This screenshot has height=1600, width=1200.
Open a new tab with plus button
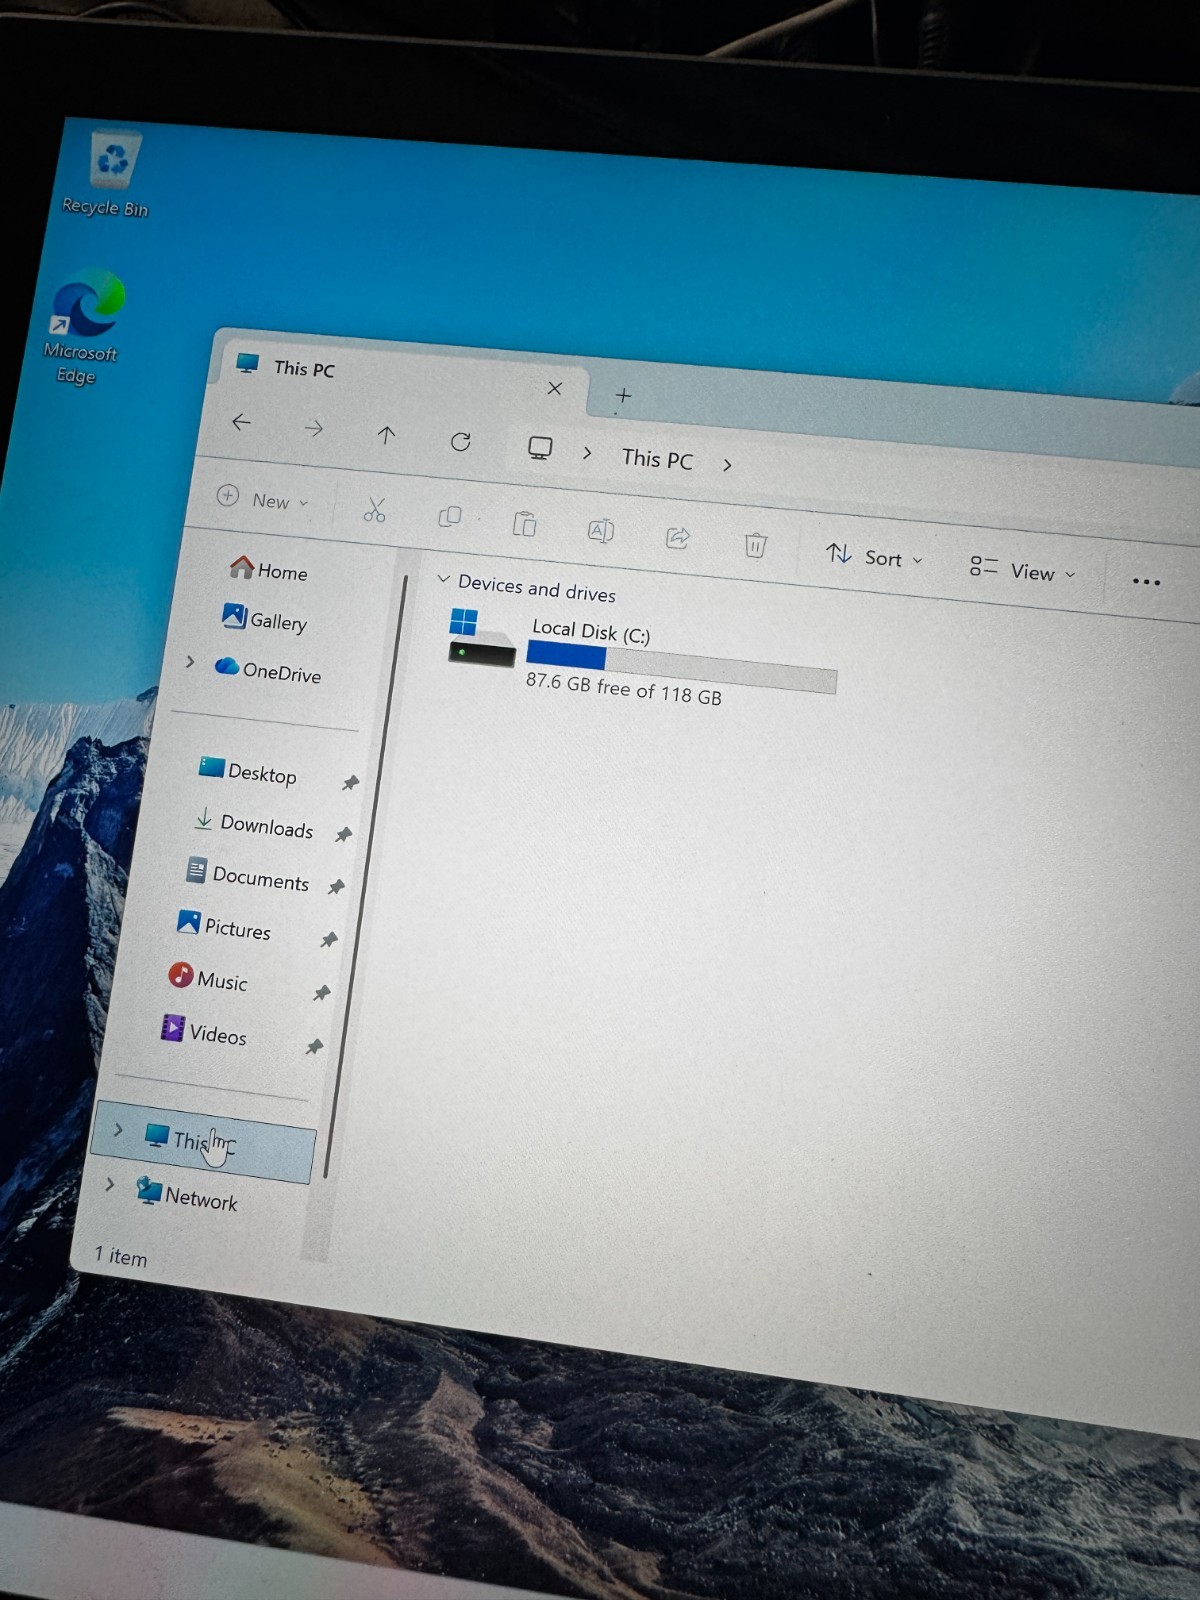click(x=623, y=396)
